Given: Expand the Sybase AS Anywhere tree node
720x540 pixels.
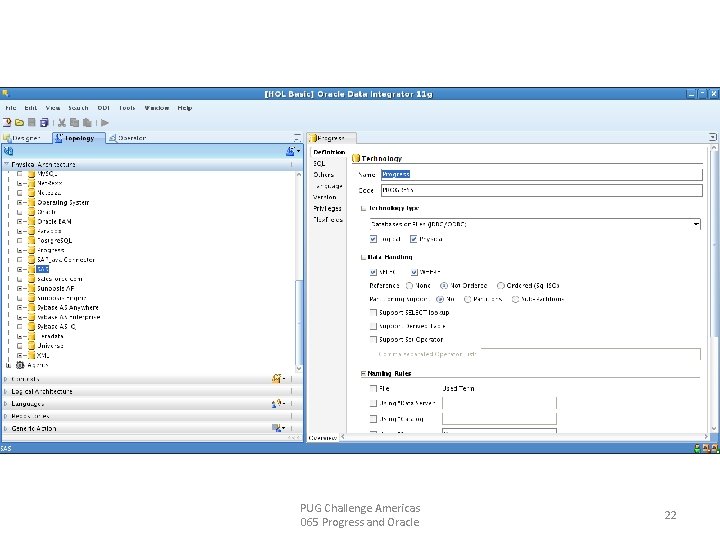Looking at the screenshot, I should 20,308.
